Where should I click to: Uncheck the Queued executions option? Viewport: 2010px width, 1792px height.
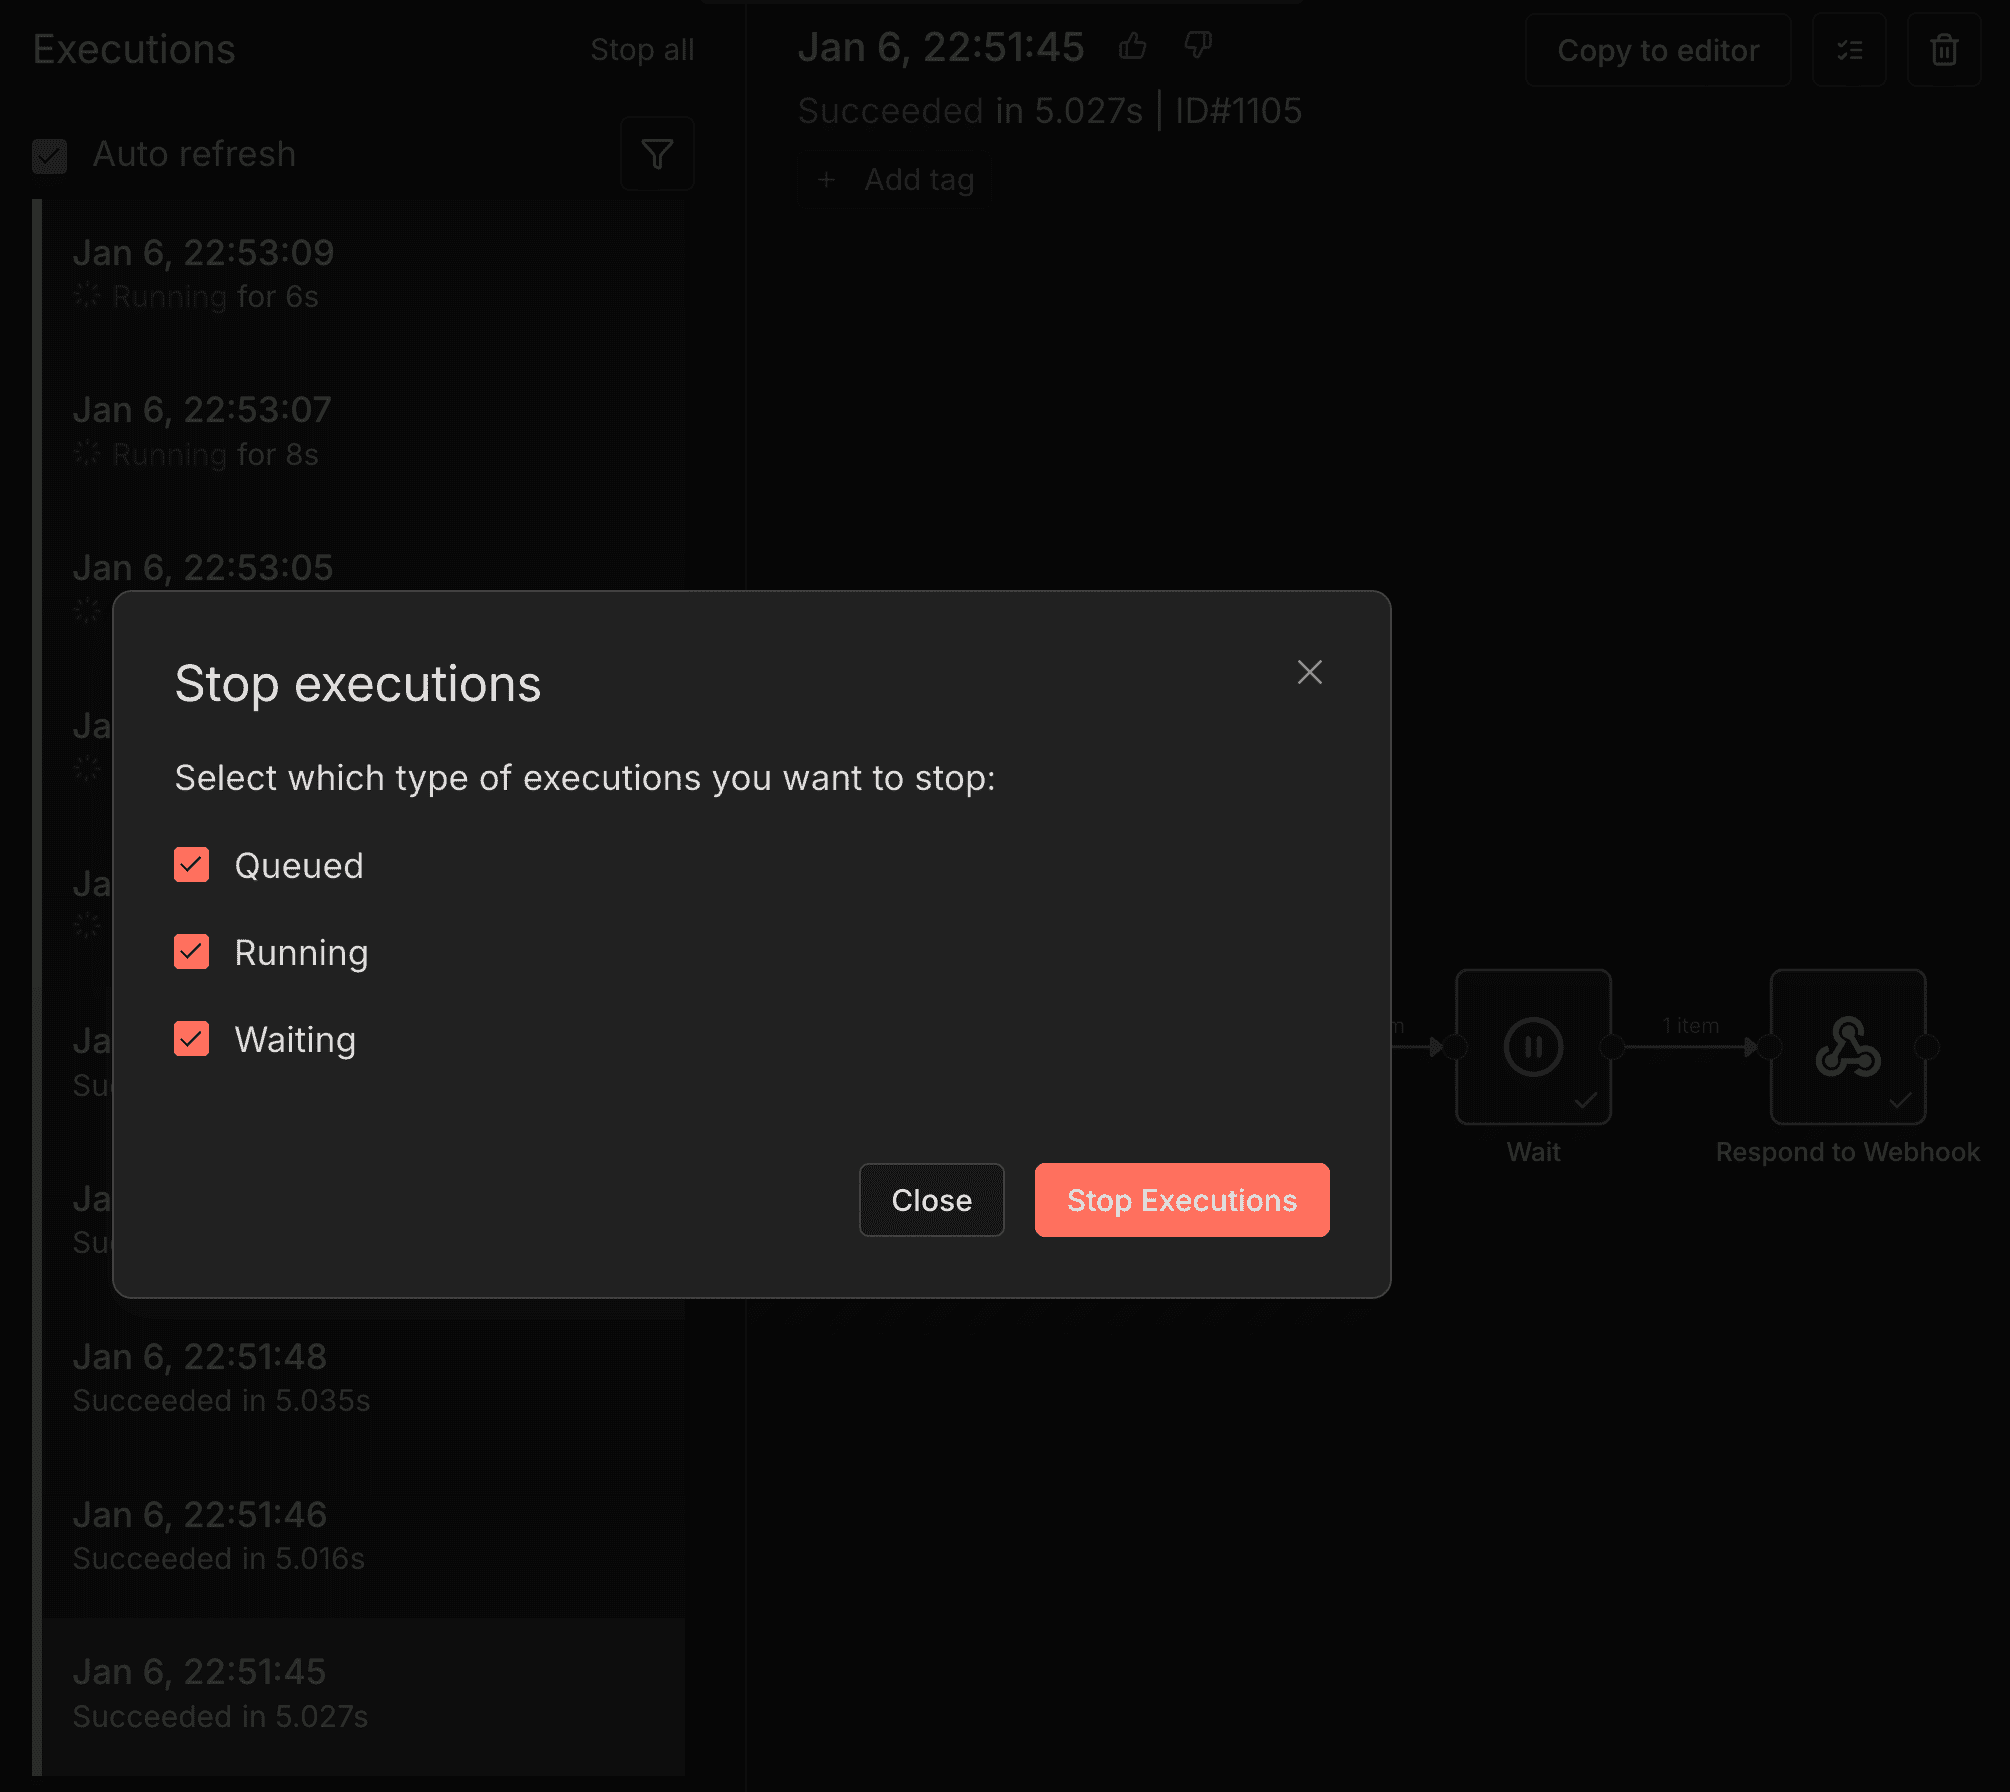[x=191, y=864]
